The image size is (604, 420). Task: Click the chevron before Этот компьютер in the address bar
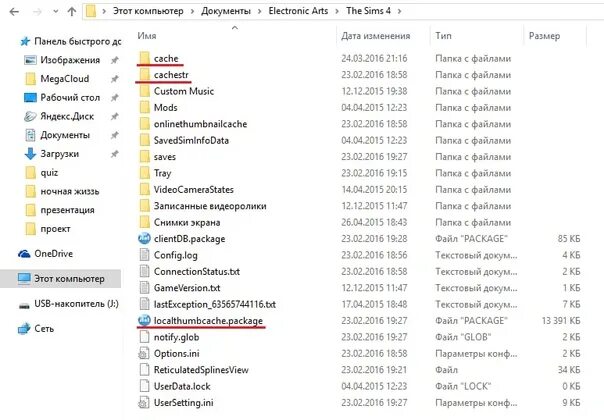pyautogui.click(x=104, y=11)
